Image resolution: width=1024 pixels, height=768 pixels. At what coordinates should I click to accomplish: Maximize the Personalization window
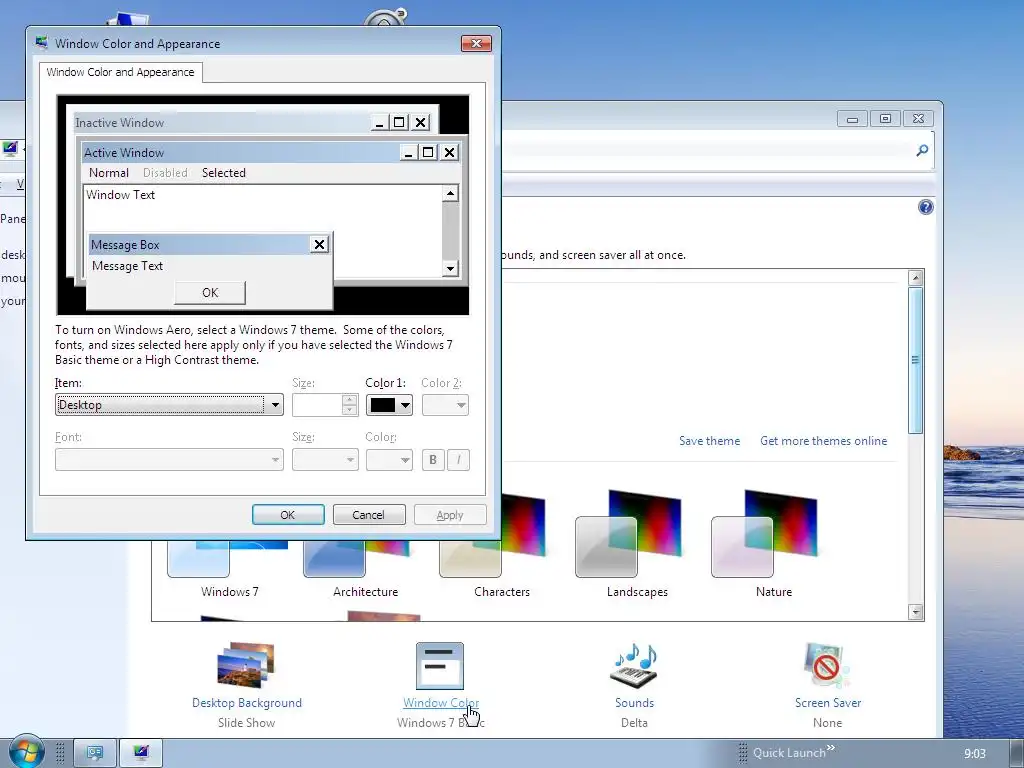885,119
